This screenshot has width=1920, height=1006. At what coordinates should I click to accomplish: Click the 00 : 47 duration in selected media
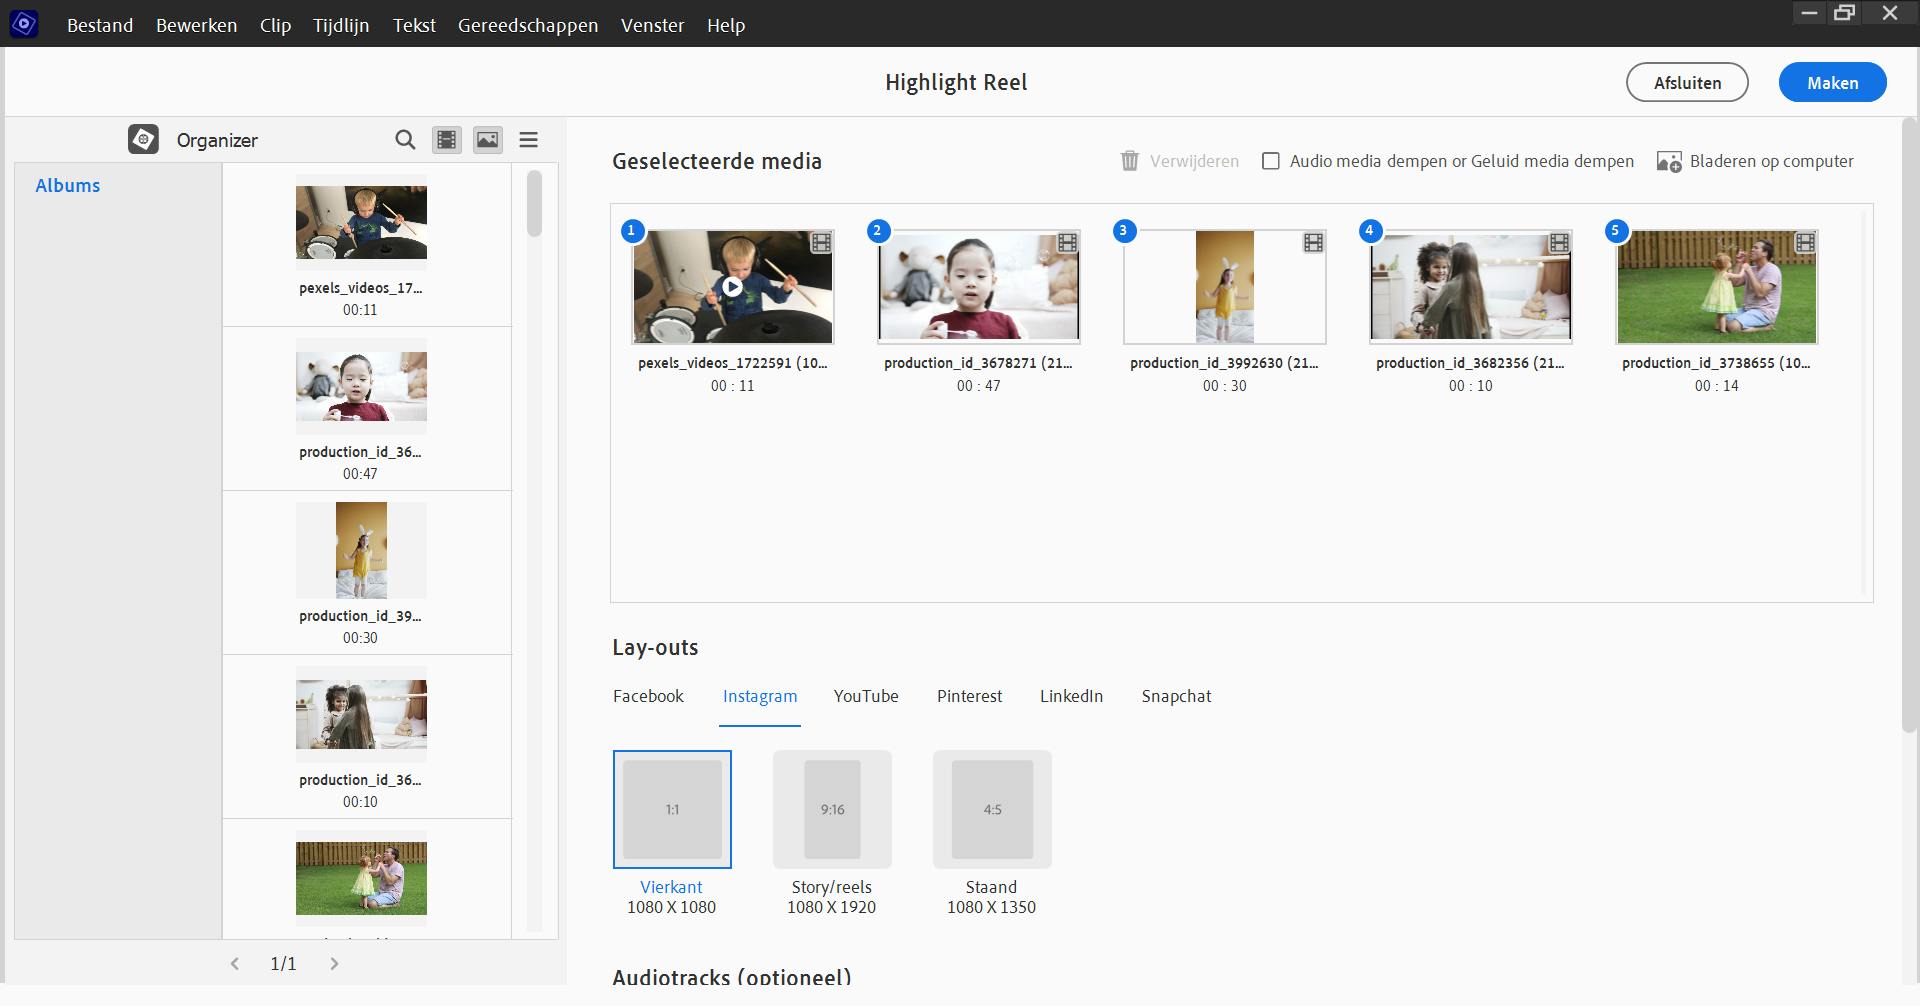[979, 386]
